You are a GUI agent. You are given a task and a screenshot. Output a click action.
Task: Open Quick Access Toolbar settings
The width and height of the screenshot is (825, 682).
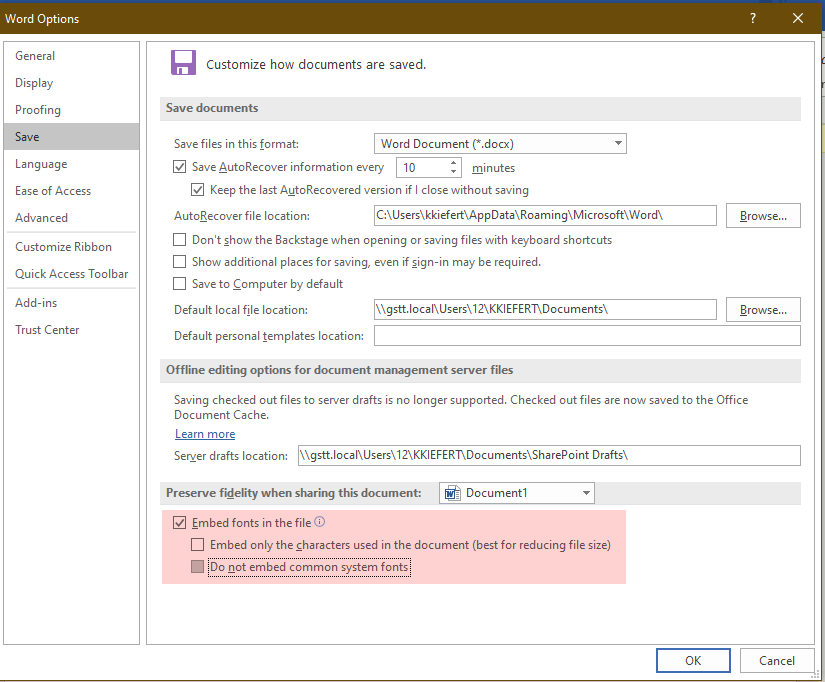click(72, 274)
